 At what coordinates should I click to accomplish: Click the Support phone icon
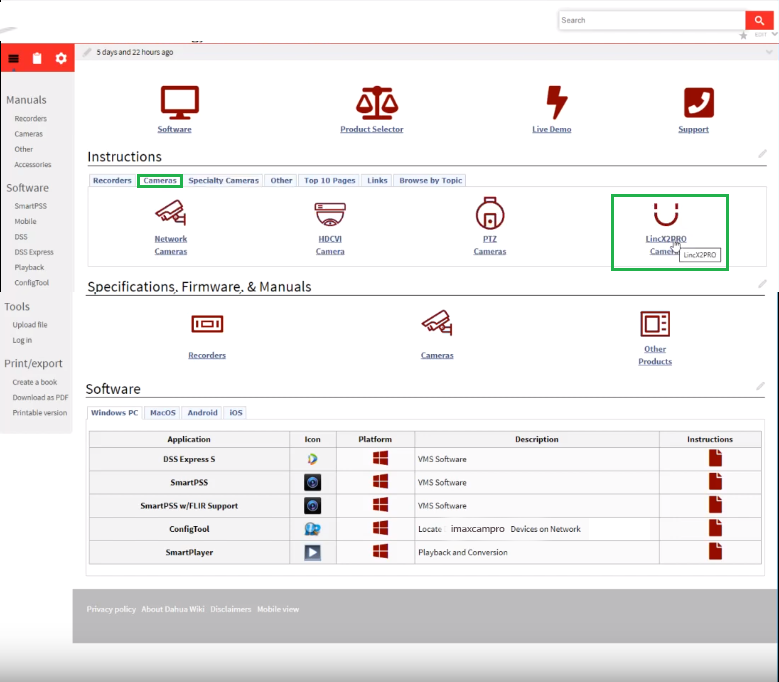tap(699, 103)
